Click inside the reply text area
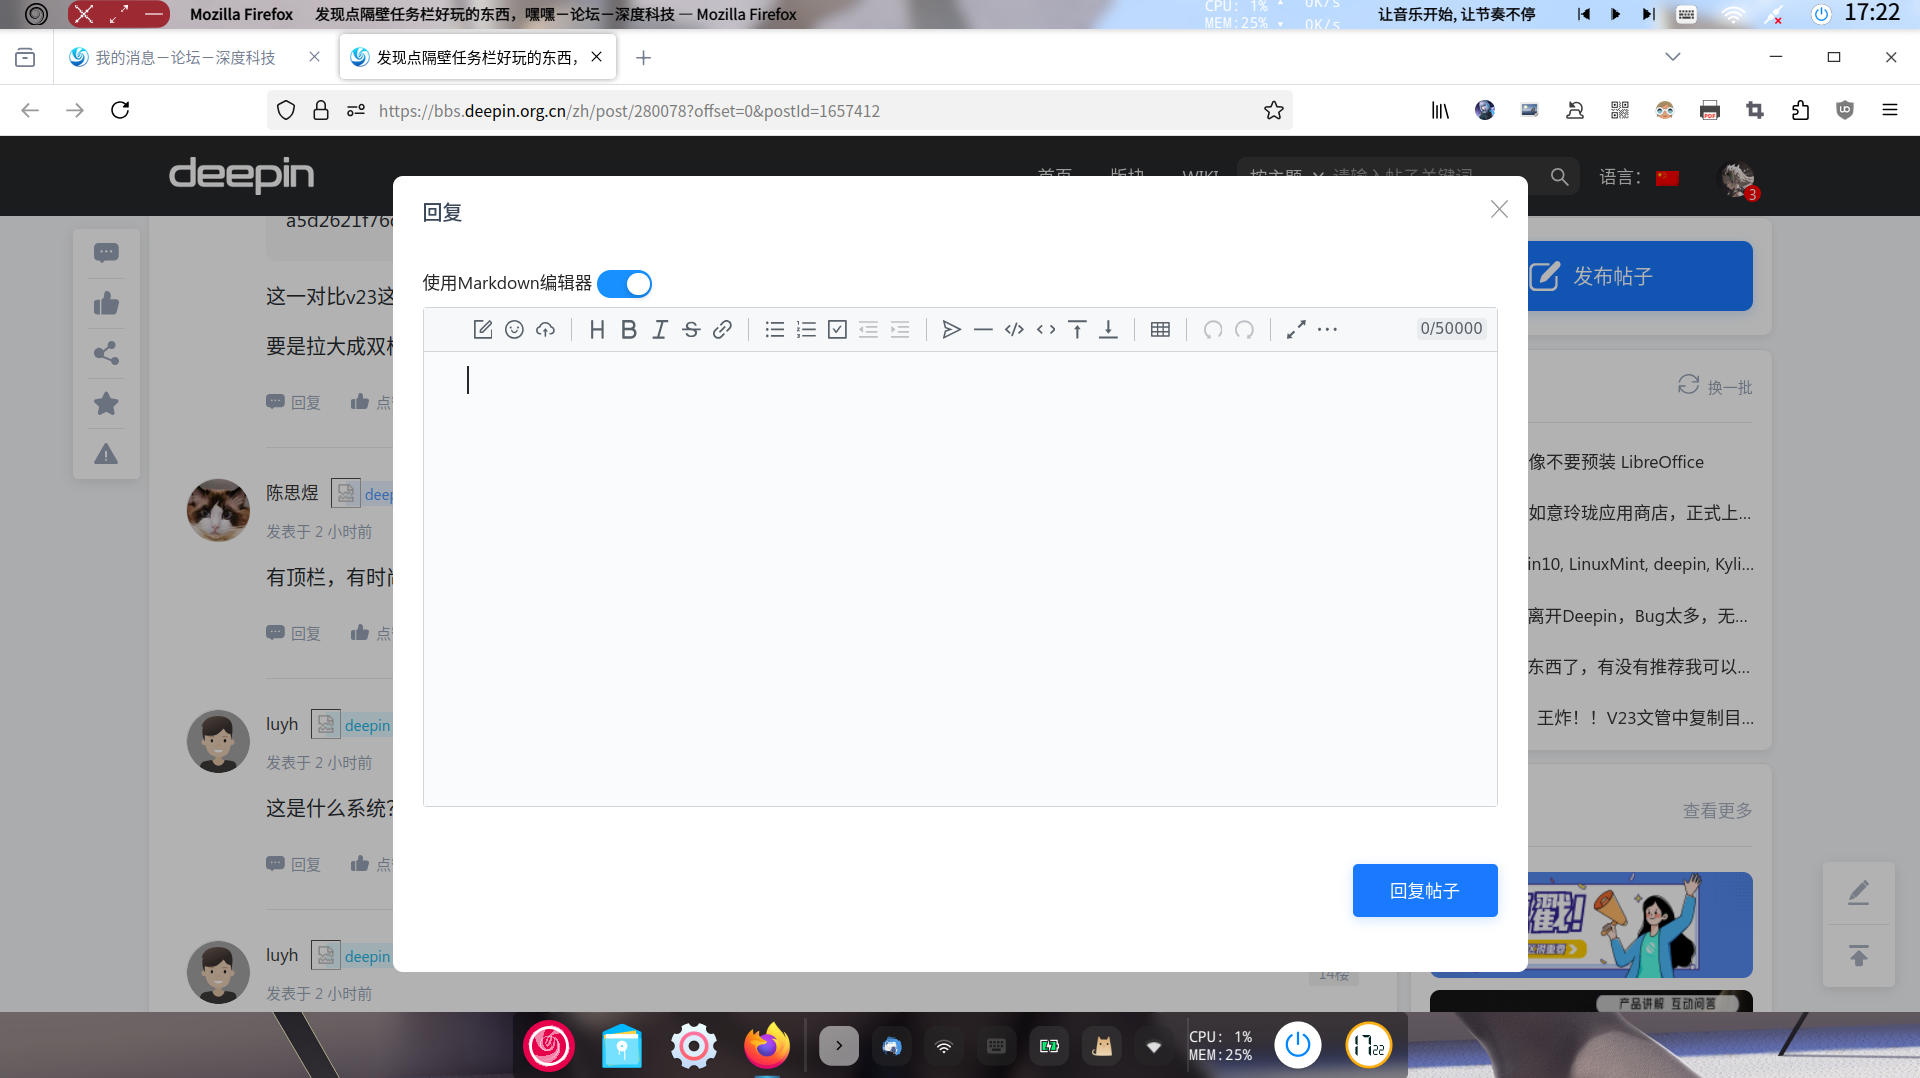The width and height of the screenshot is (1920, 1078). tap(960, 578)
